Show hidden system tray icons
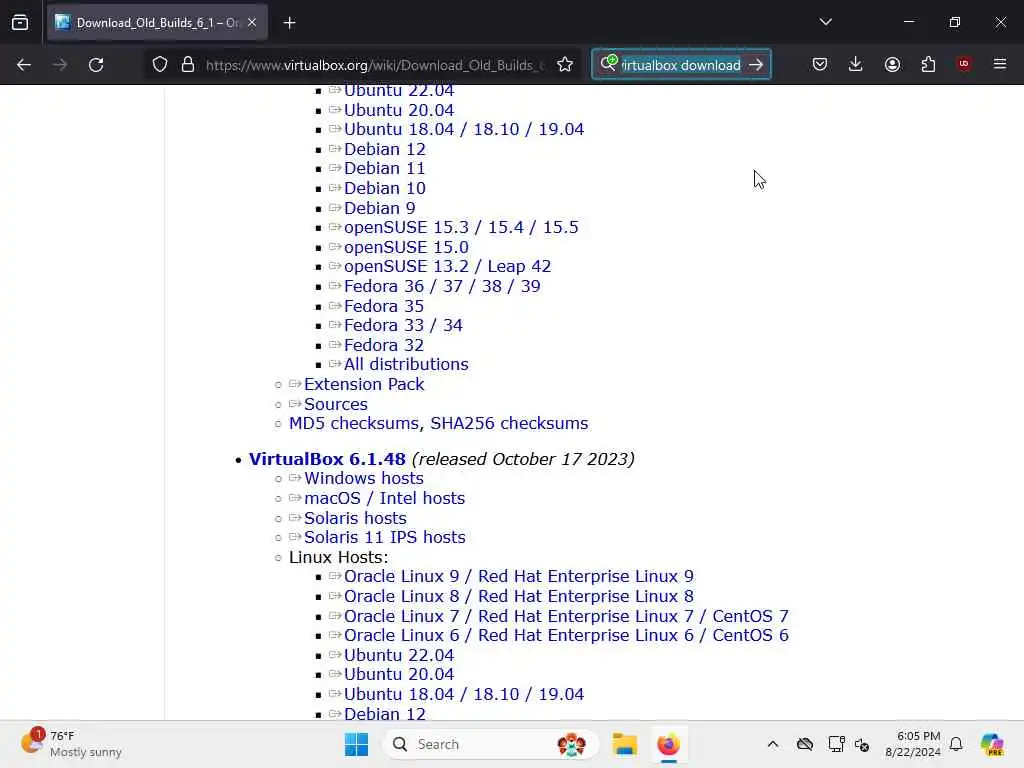The width and height of the screenshot is (1024, 768). pos(773,744)
